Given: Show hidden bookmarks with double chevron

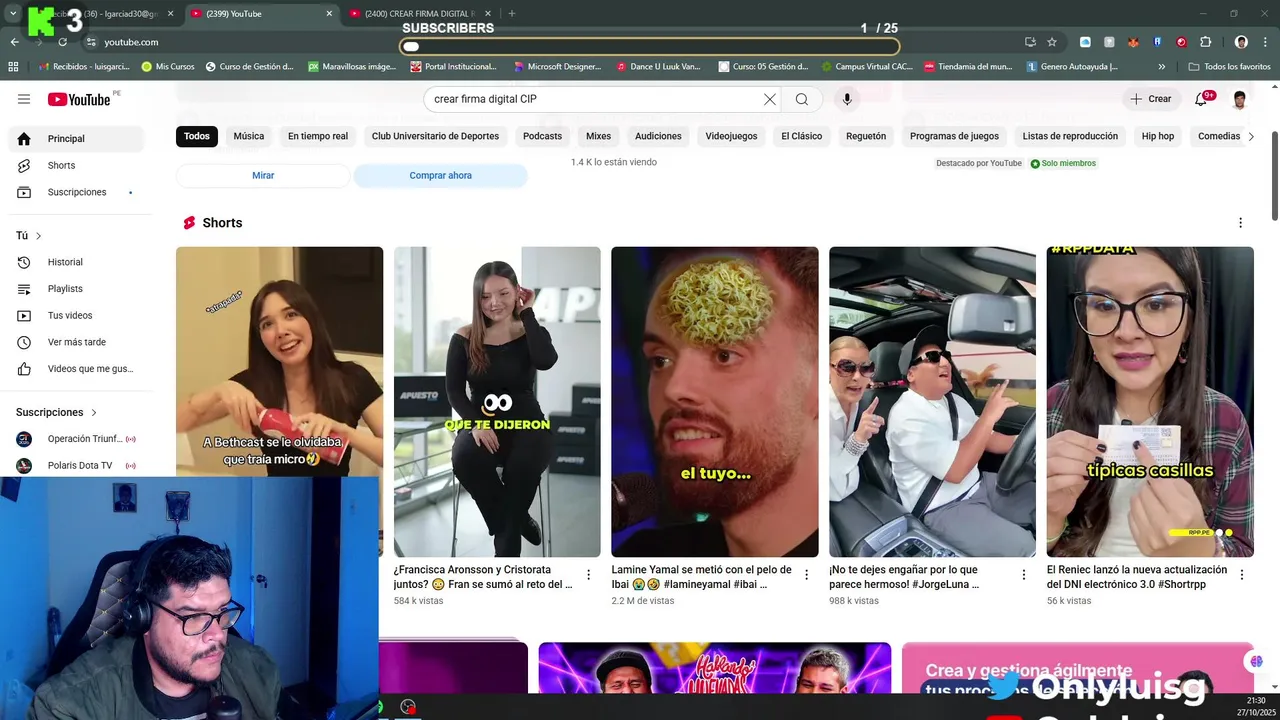Looking at the screenshot, I should (1161, 67).
